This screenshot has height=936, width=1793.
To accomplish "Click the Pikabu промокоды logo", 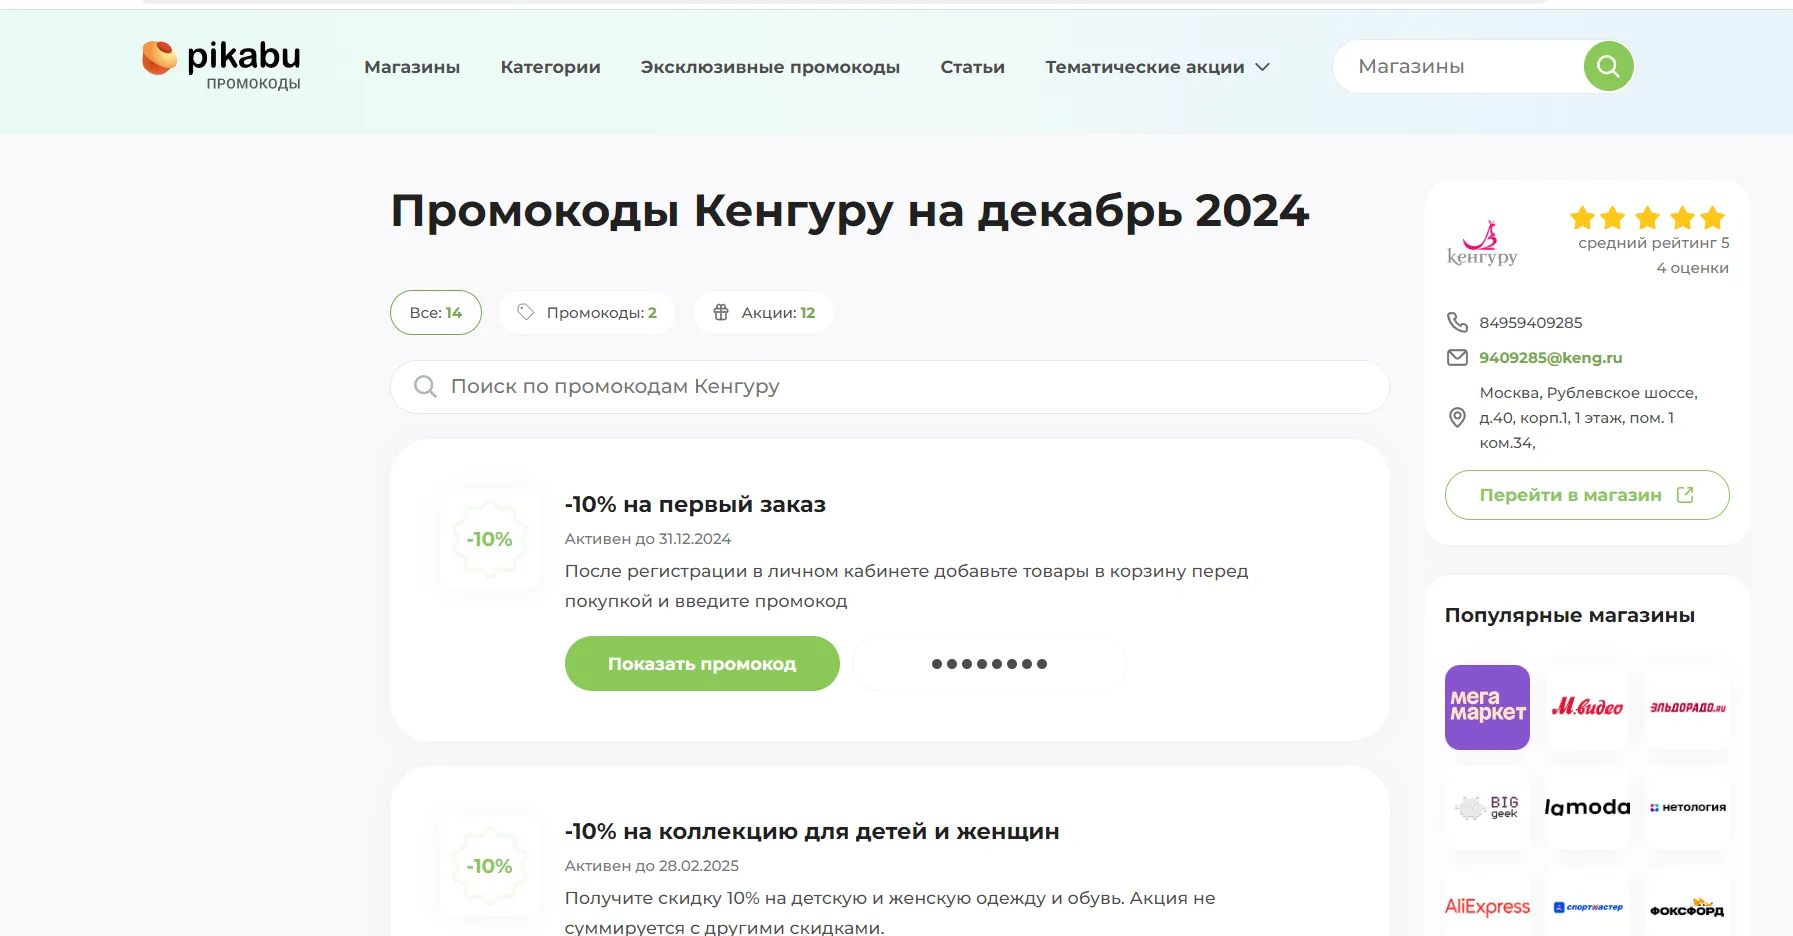I will point(222,65).
